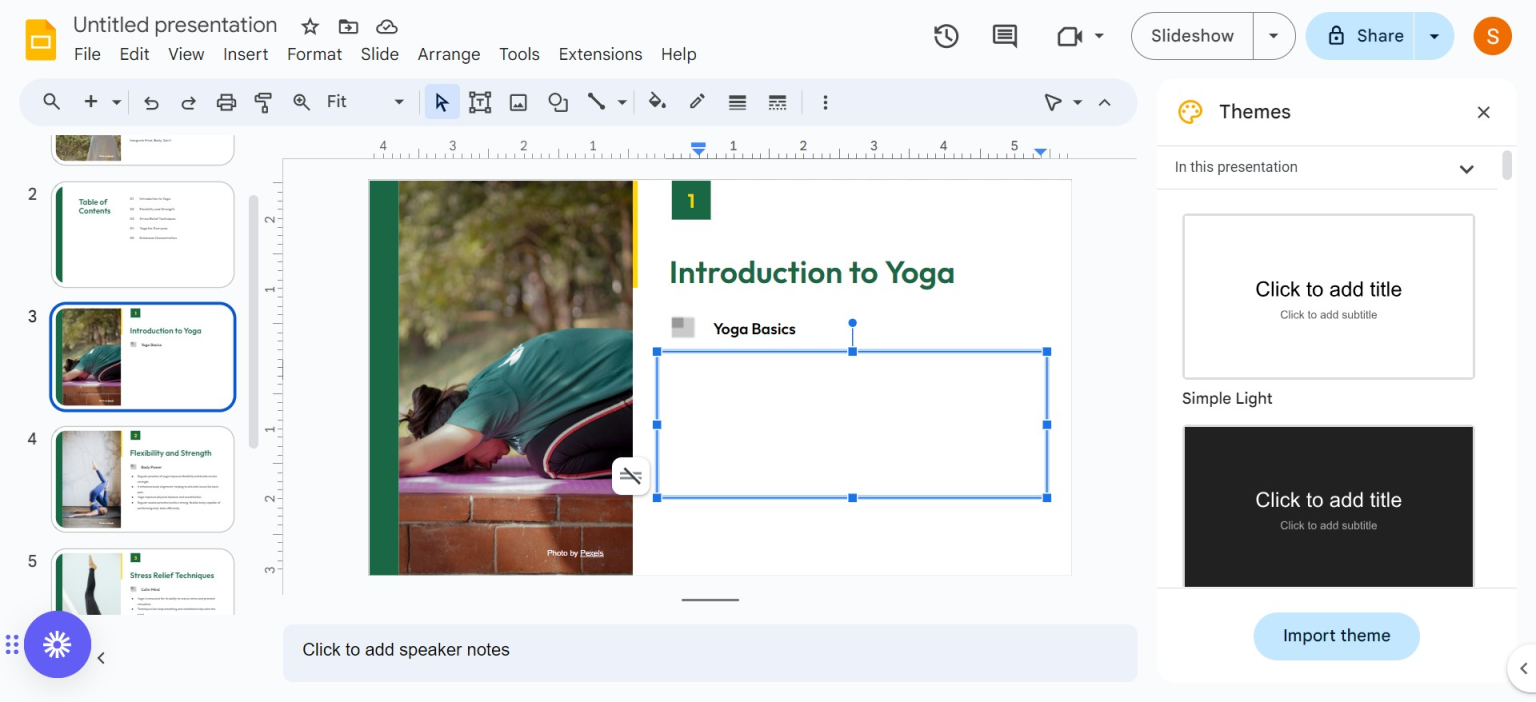1536x702 pixels.
Task: Search the menus with magnifier icon
Action: tap(52, 102)
